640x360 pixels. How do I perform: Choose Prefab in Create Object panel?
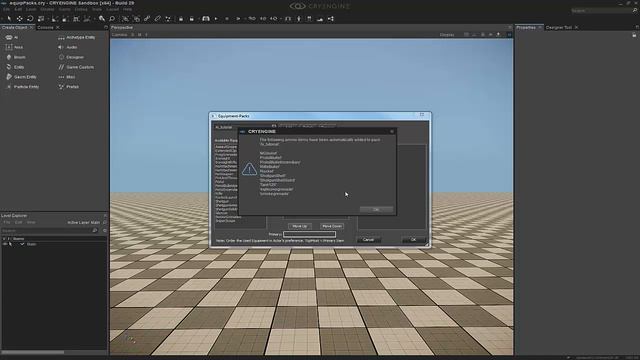click(69, 87)
